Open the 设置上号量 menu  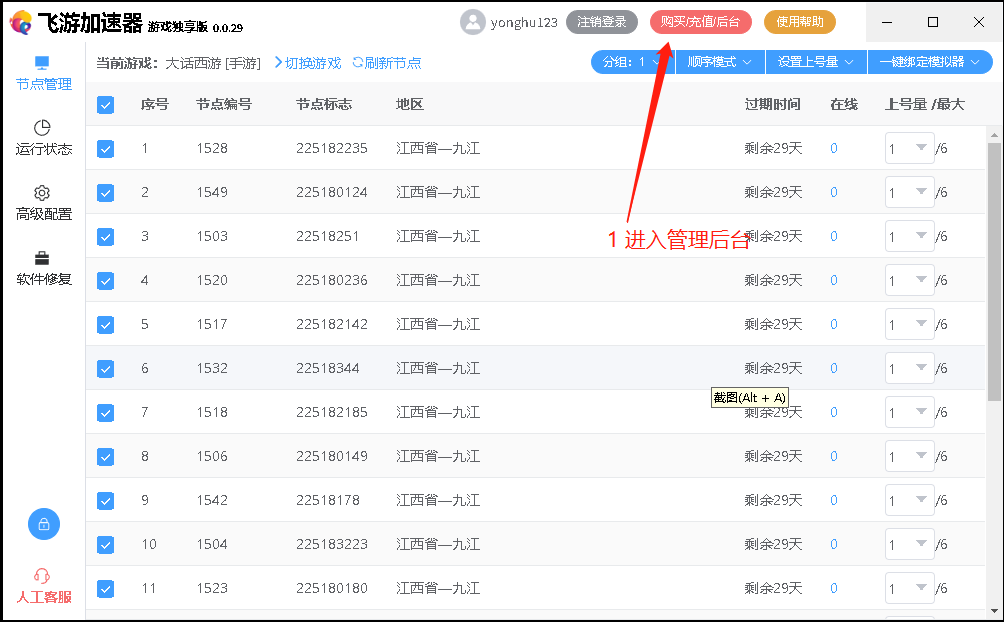pos(815,62)
